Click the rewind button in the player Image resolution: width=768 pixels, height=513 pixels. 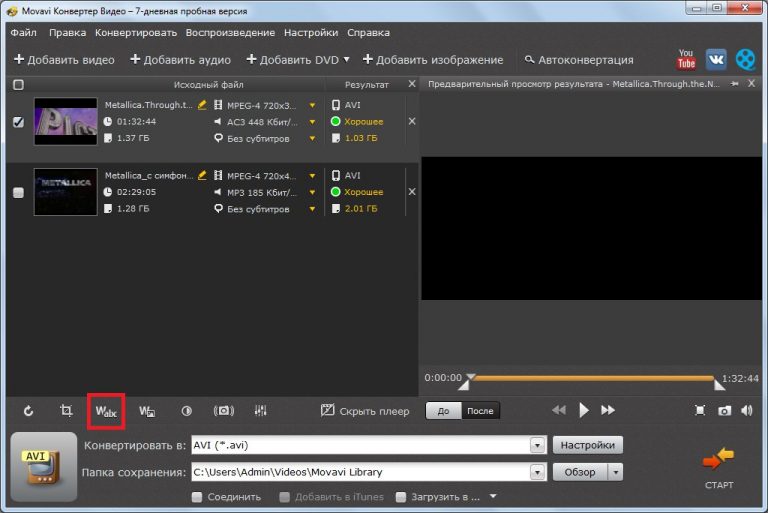[x=559, y=410]
